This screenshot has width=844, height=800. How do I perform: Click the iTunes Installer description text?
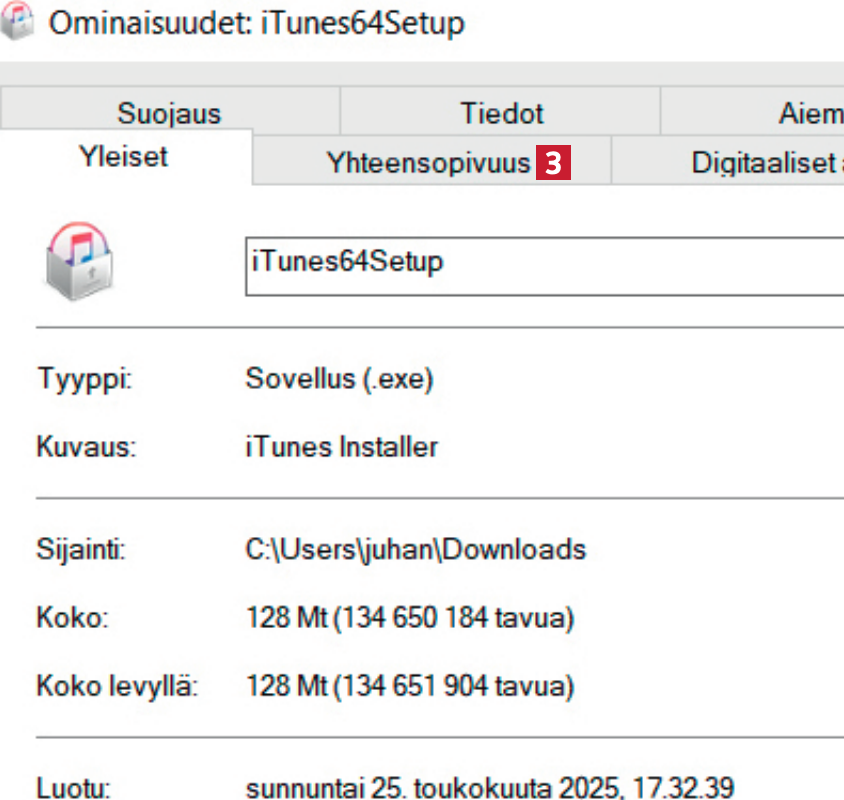[341, 446]
